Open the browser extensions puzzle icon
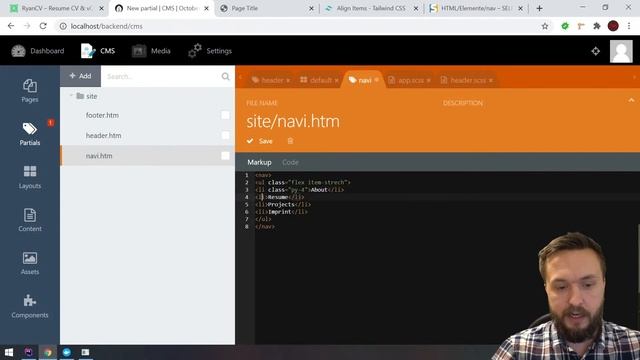The width and height of the screenshot is (640, 360). (x=597, y=26)
